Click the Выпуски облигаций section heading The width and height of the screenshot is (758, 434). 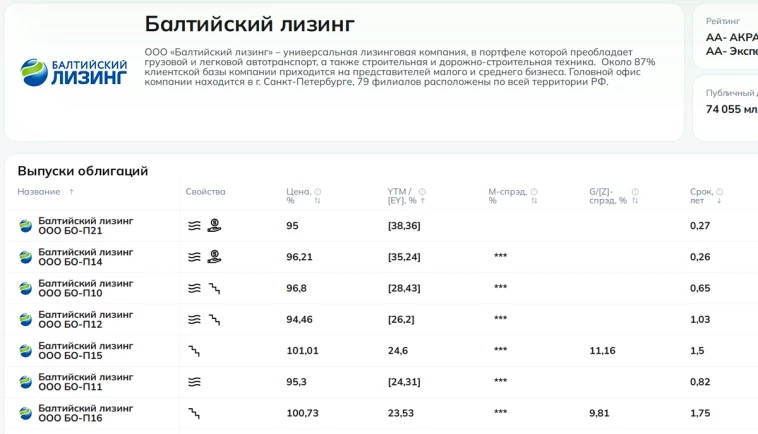point(83,171)
